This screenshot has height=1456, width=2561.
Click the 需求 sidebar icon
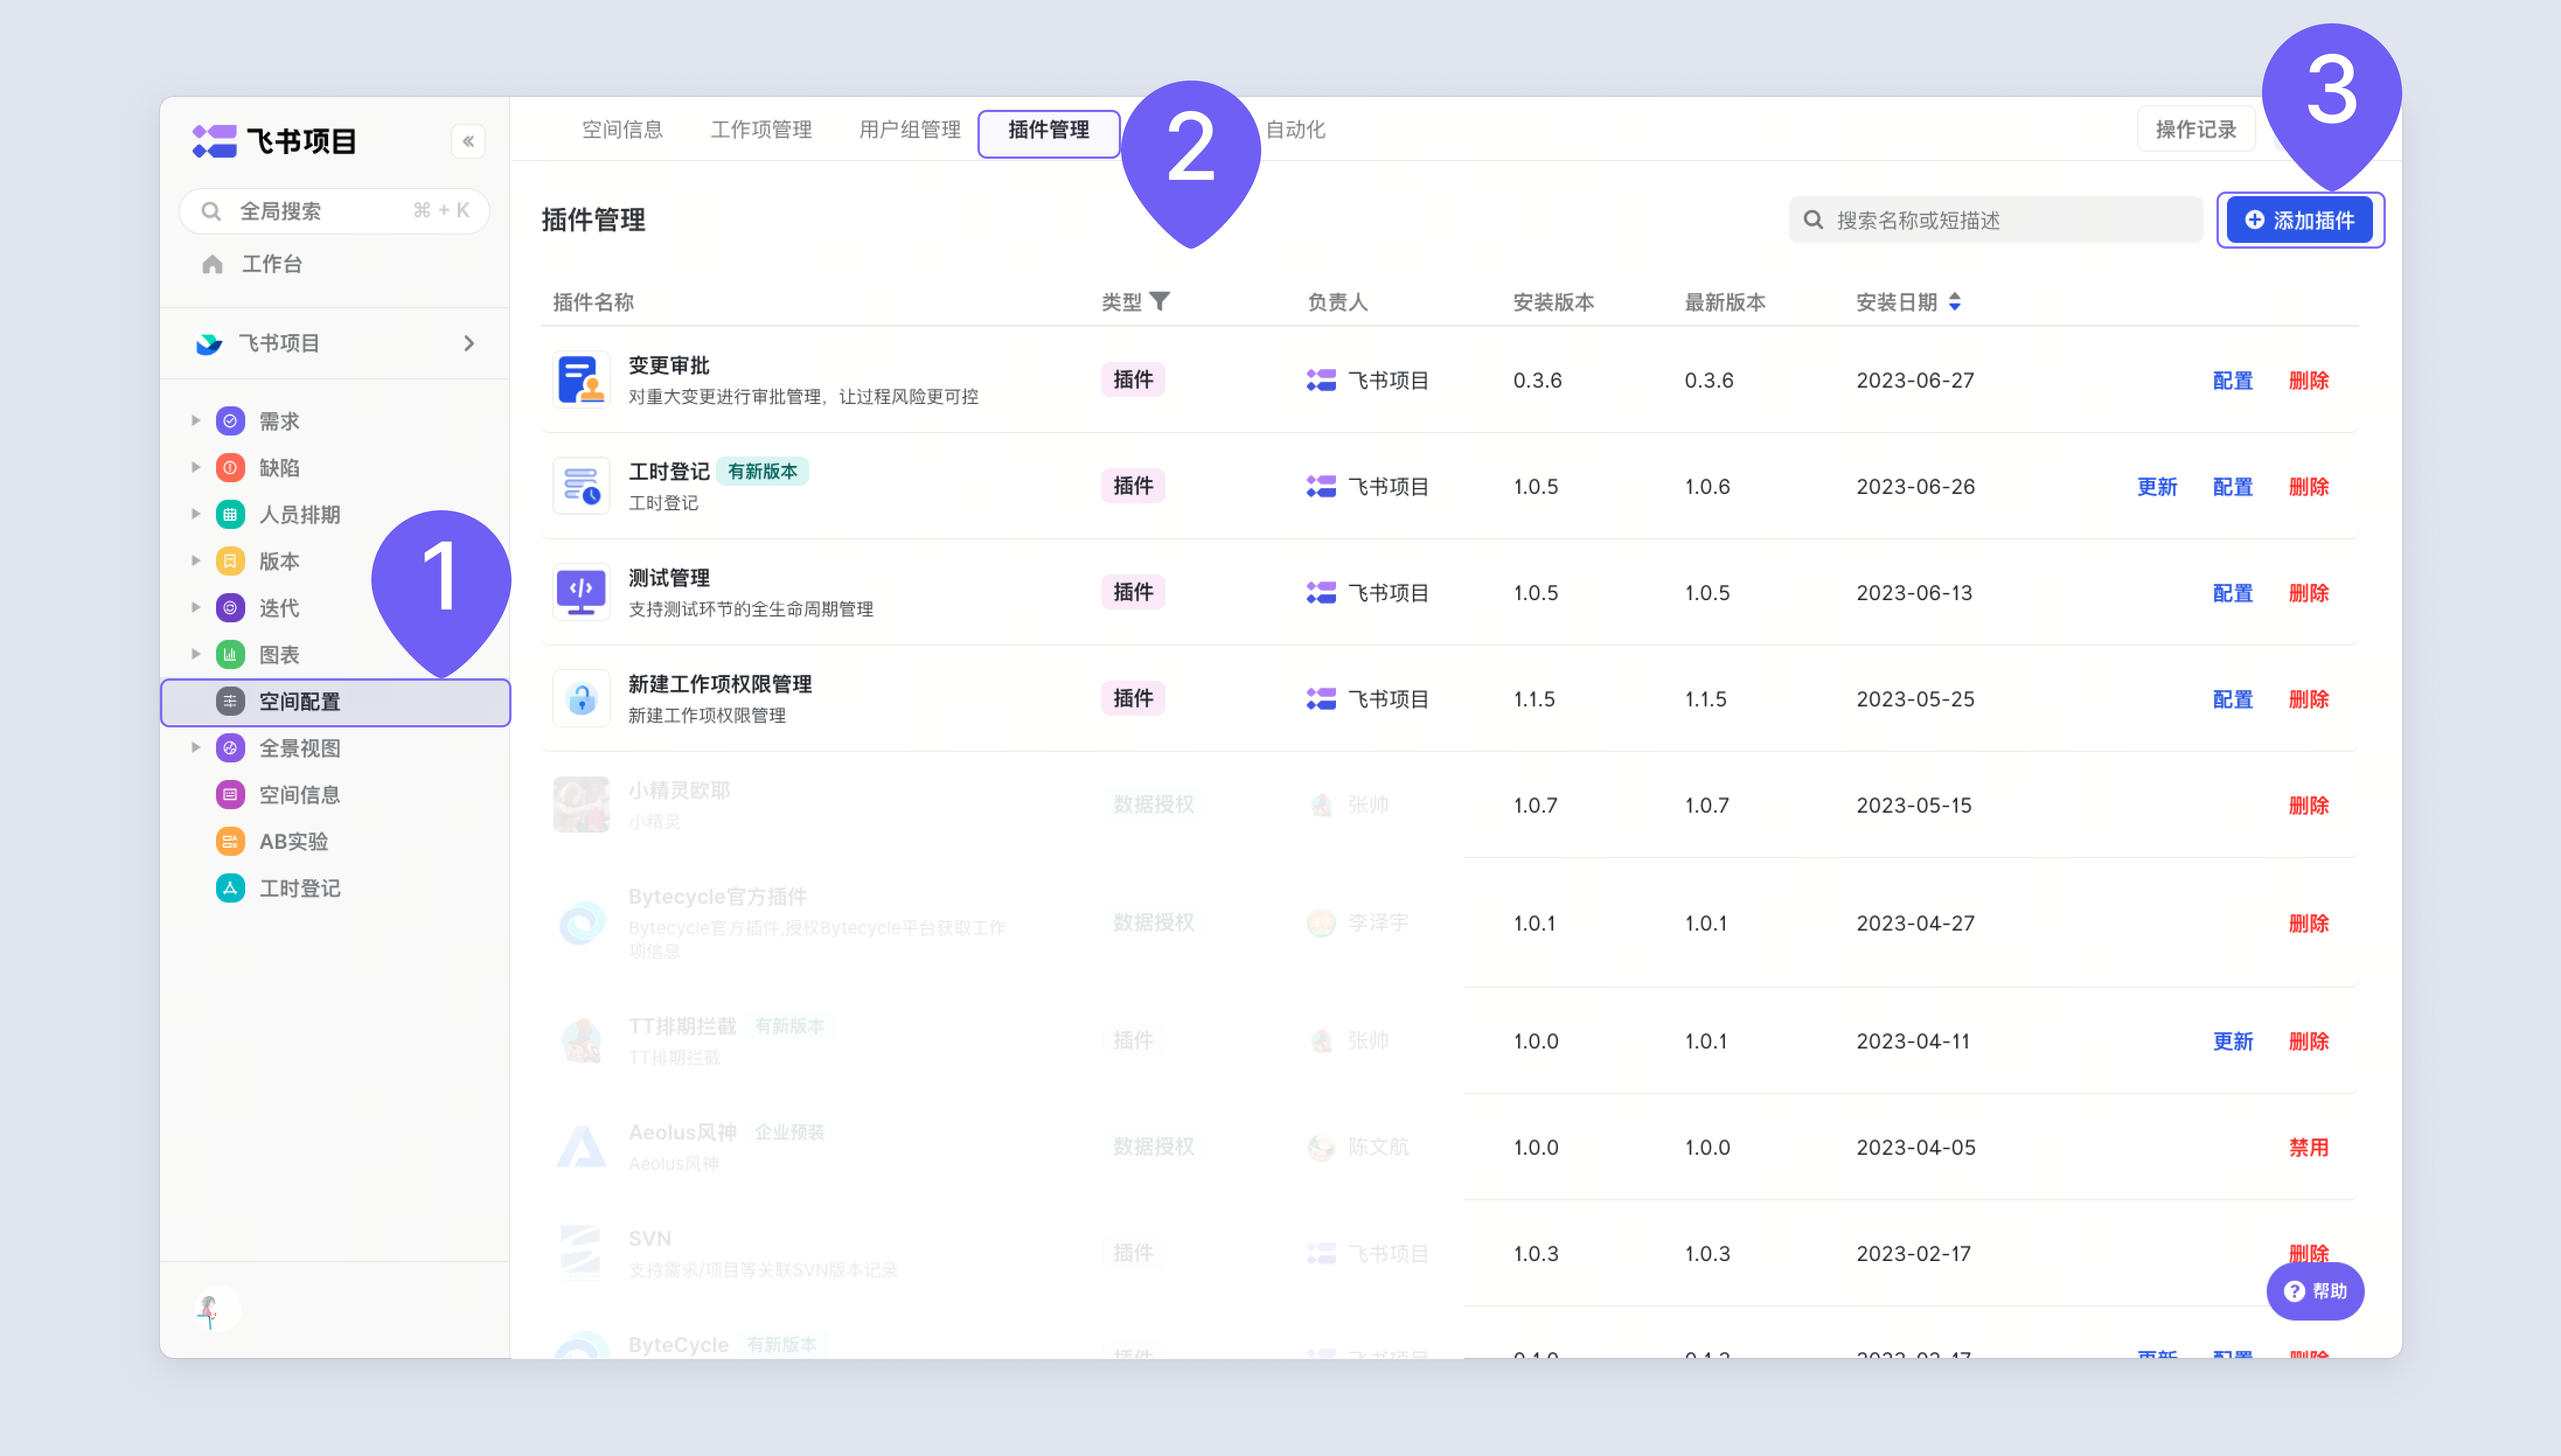tap(230, 421)
